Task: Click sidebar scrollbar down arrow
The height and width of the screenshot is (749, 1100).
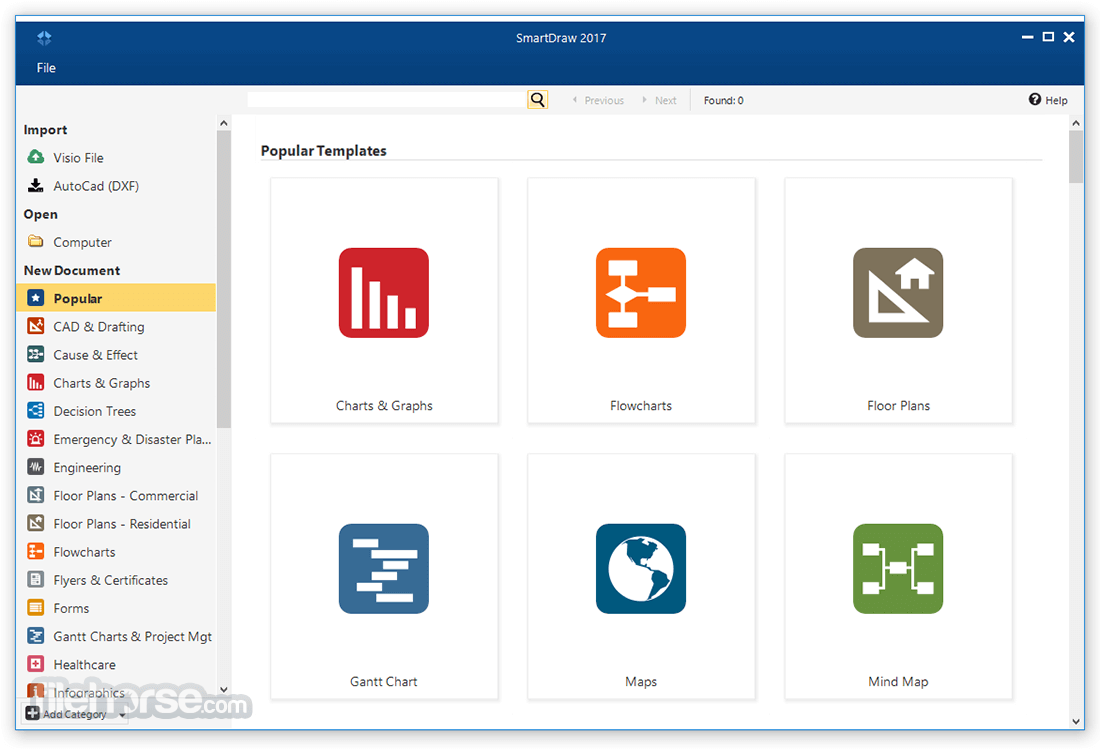Action: pos(224,690)
